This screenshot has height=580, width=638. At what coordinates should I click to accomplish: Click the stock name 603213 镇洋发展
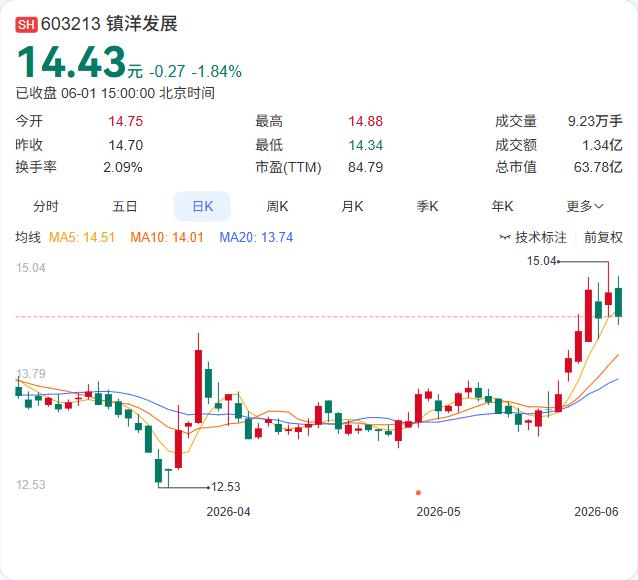tap(109, 24)
